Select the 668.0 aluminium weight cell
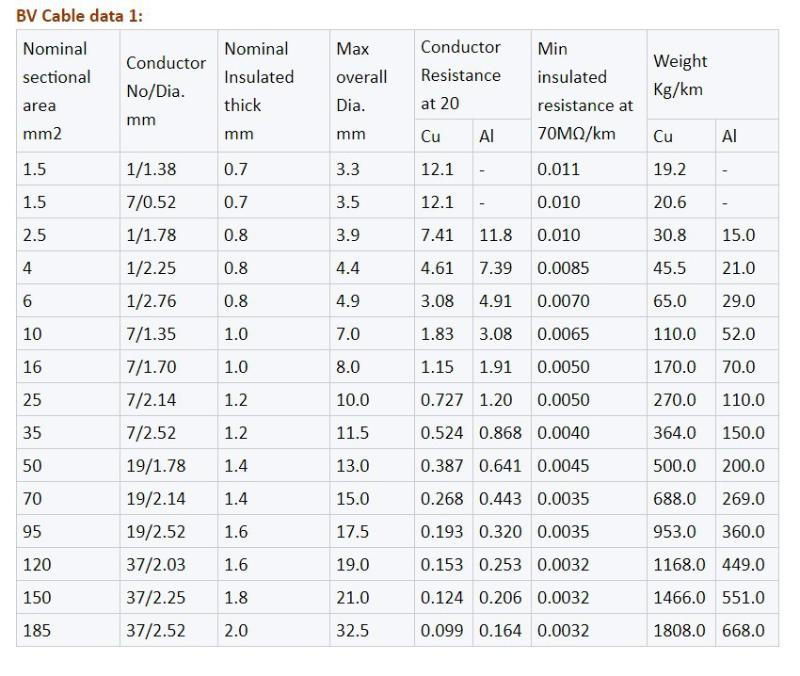The height and width of the screenshot is (676, 800). pyautogui.click(x=743, y=631)
